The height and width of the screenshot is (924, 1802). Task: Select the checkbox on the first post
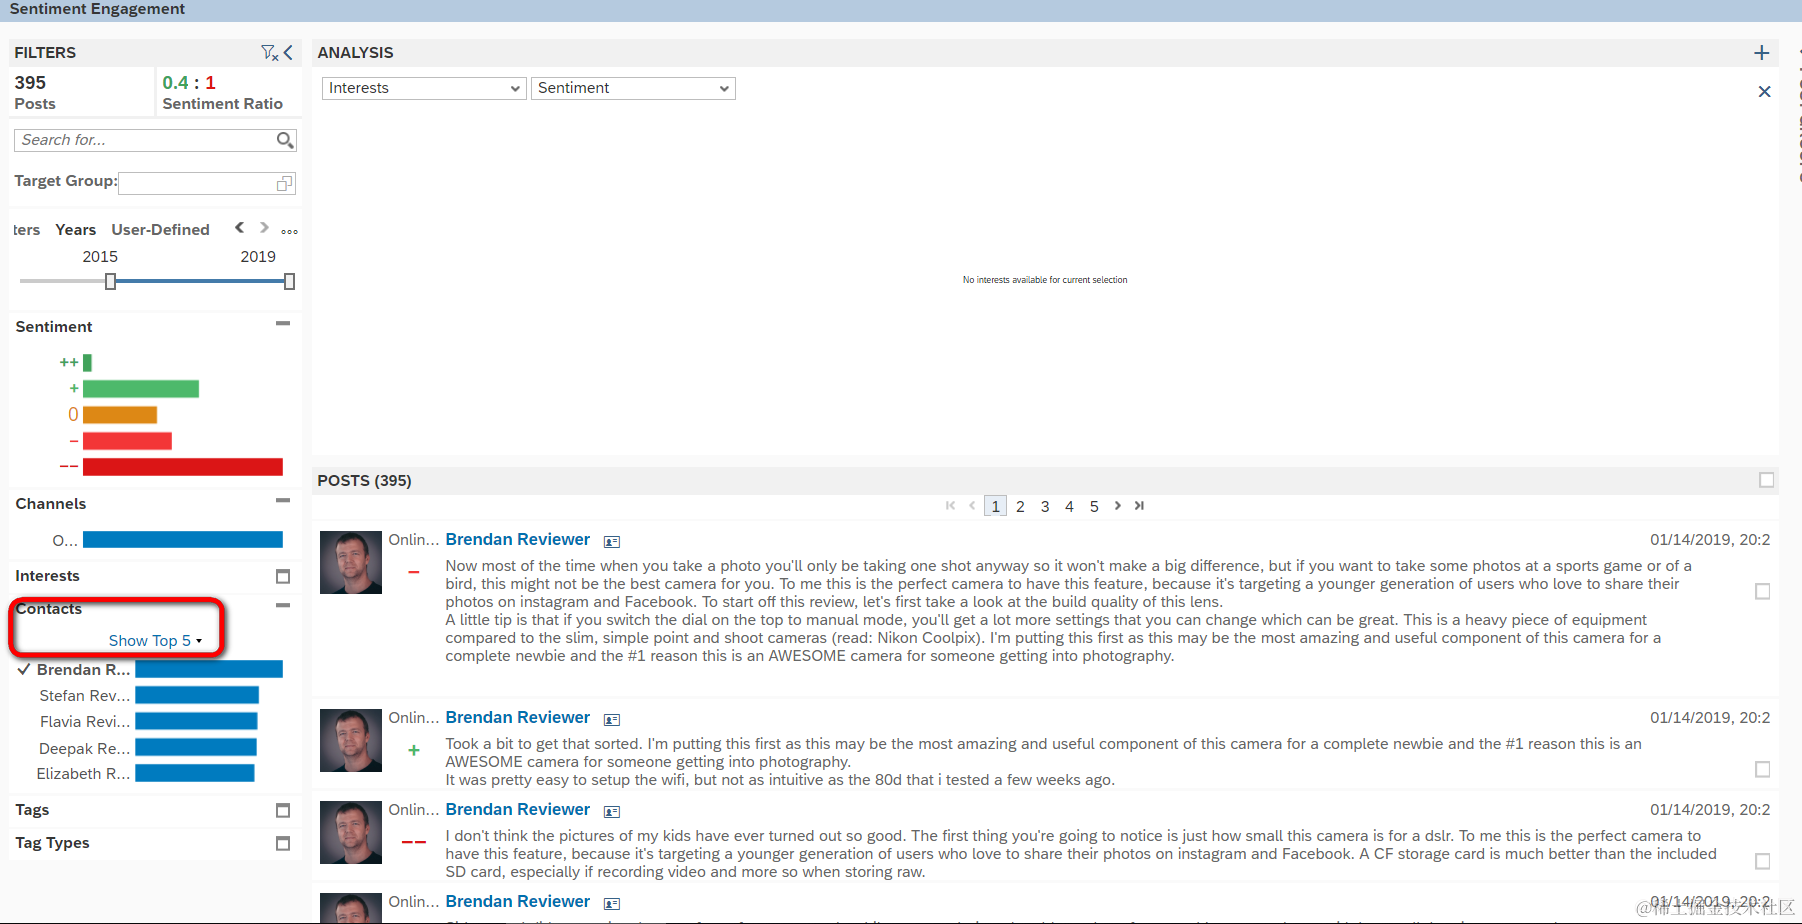(x=1761, y=592)
